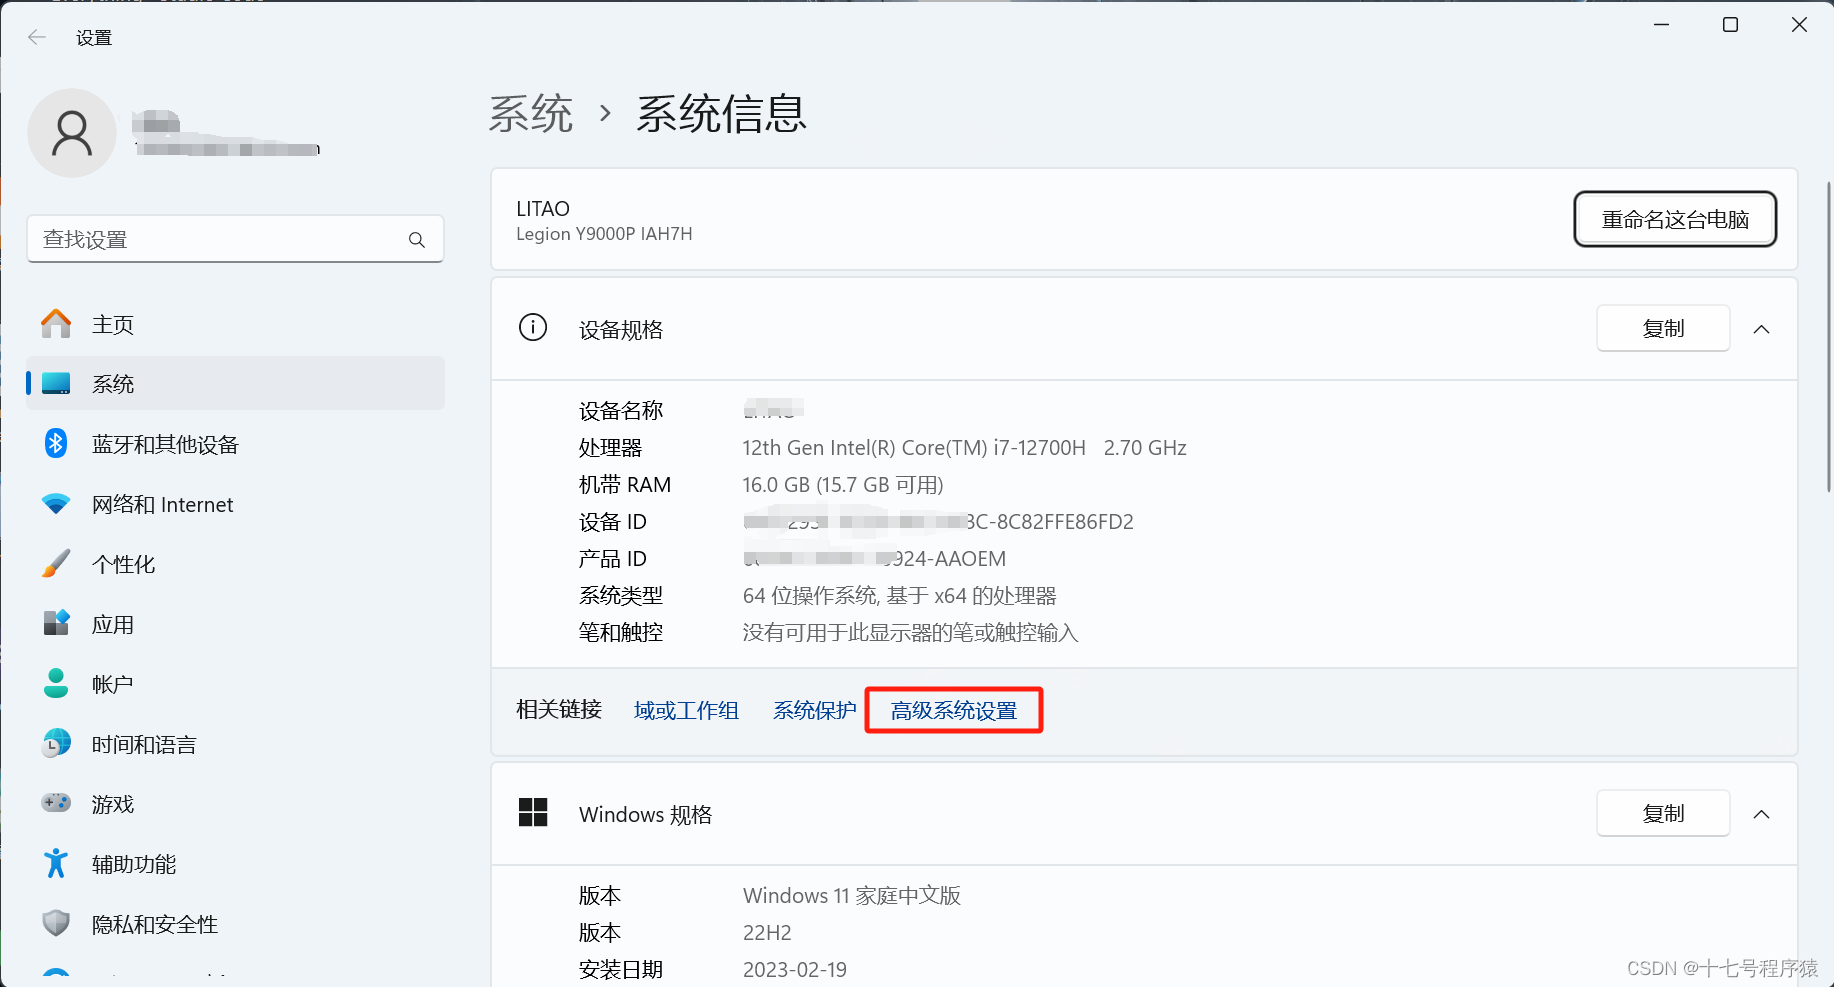1834x987 pixels.
Task: Click the Accessibility figure icon
Action: pos(56,863)
